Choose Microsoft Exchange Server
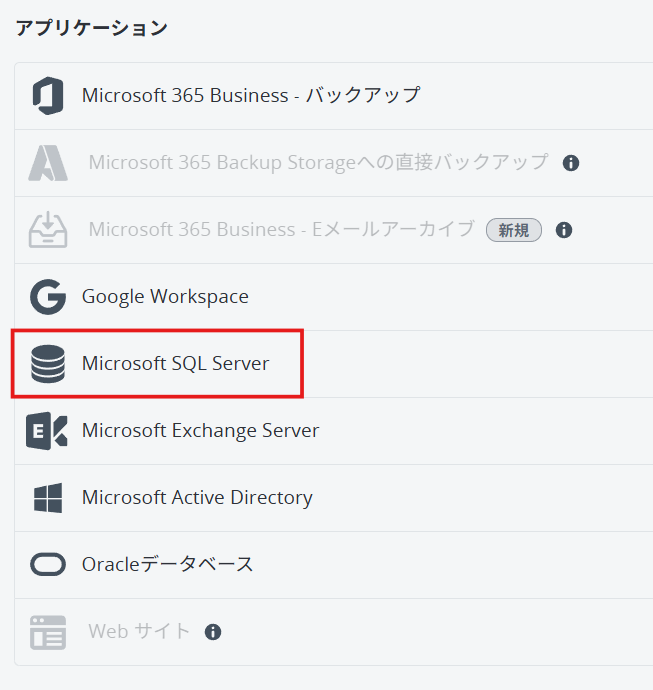 [x=201, y=430]
